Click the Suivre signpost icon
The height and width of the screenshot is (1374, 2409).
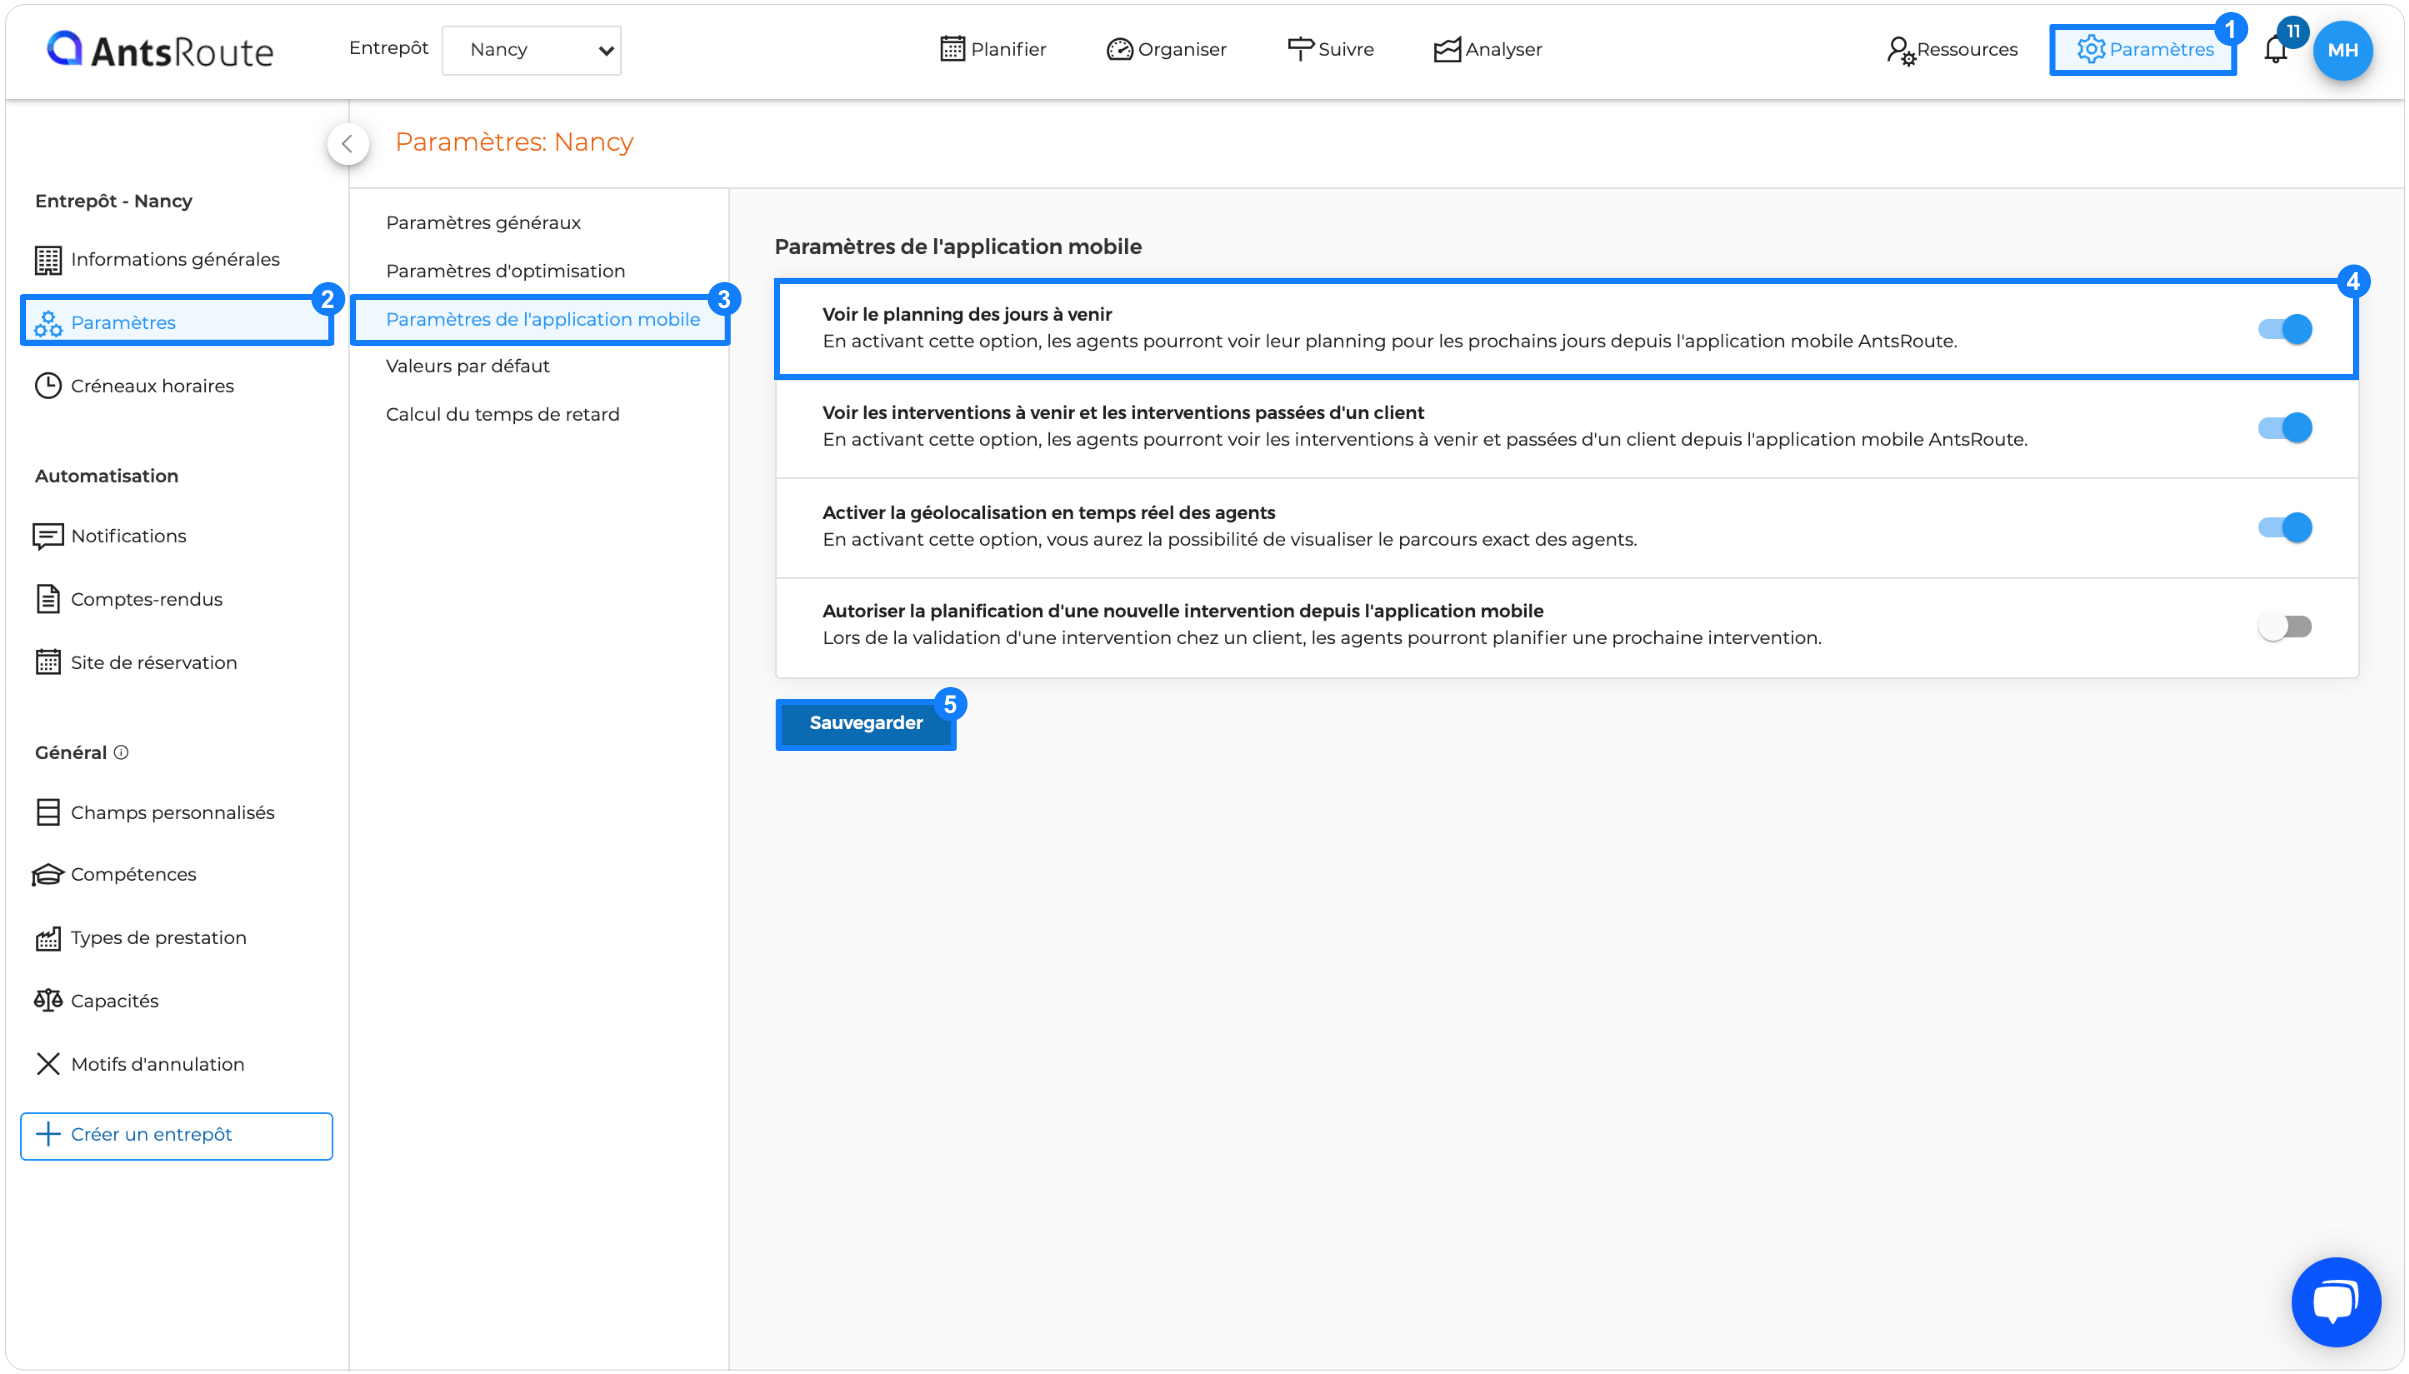click(1300, 49)
